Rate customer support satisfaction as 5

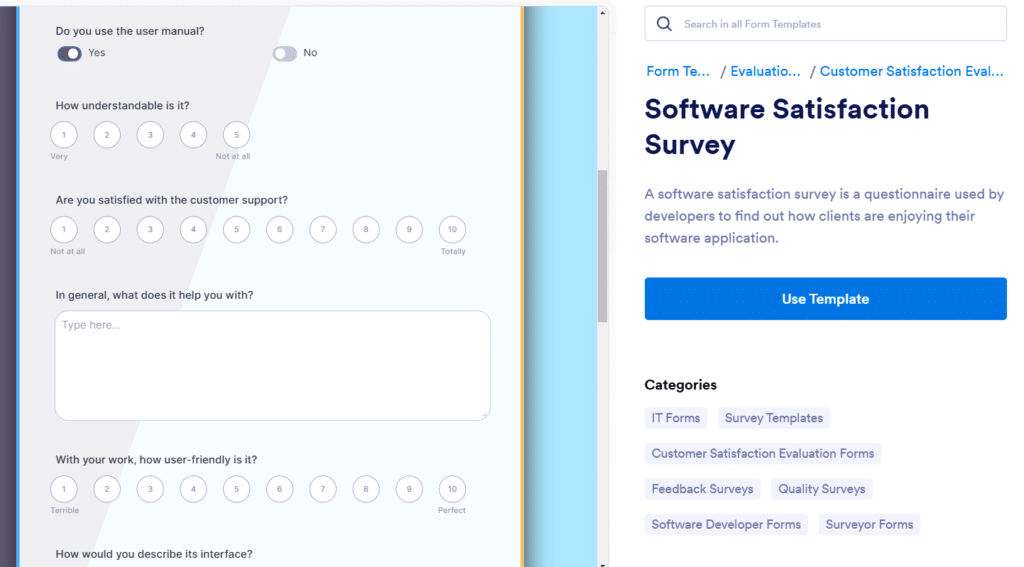click(x=236, y=229)
